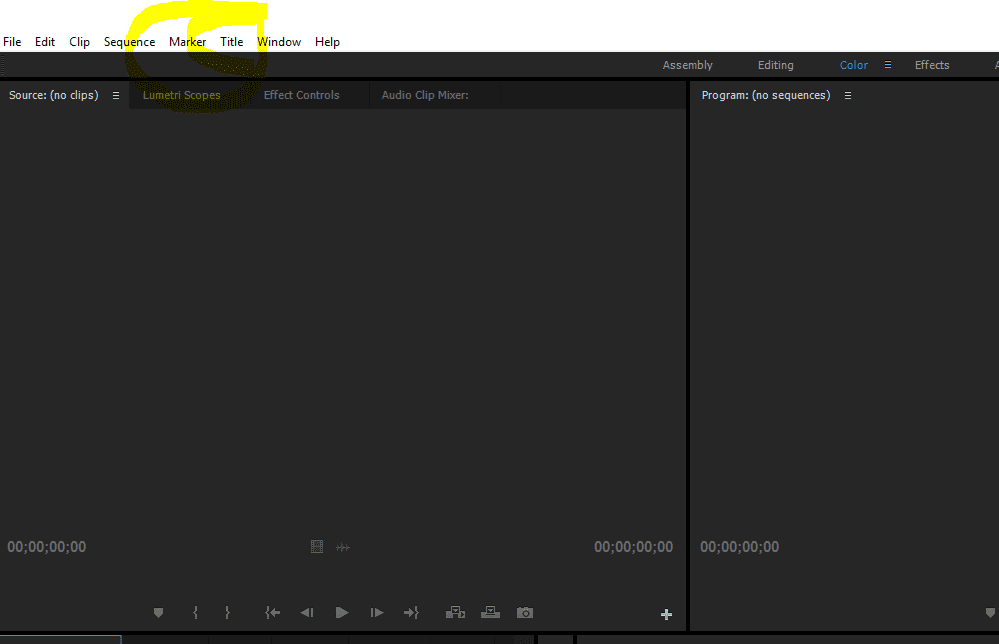Open Source monitor Button Editor plus icon

[x=666, y=615]
